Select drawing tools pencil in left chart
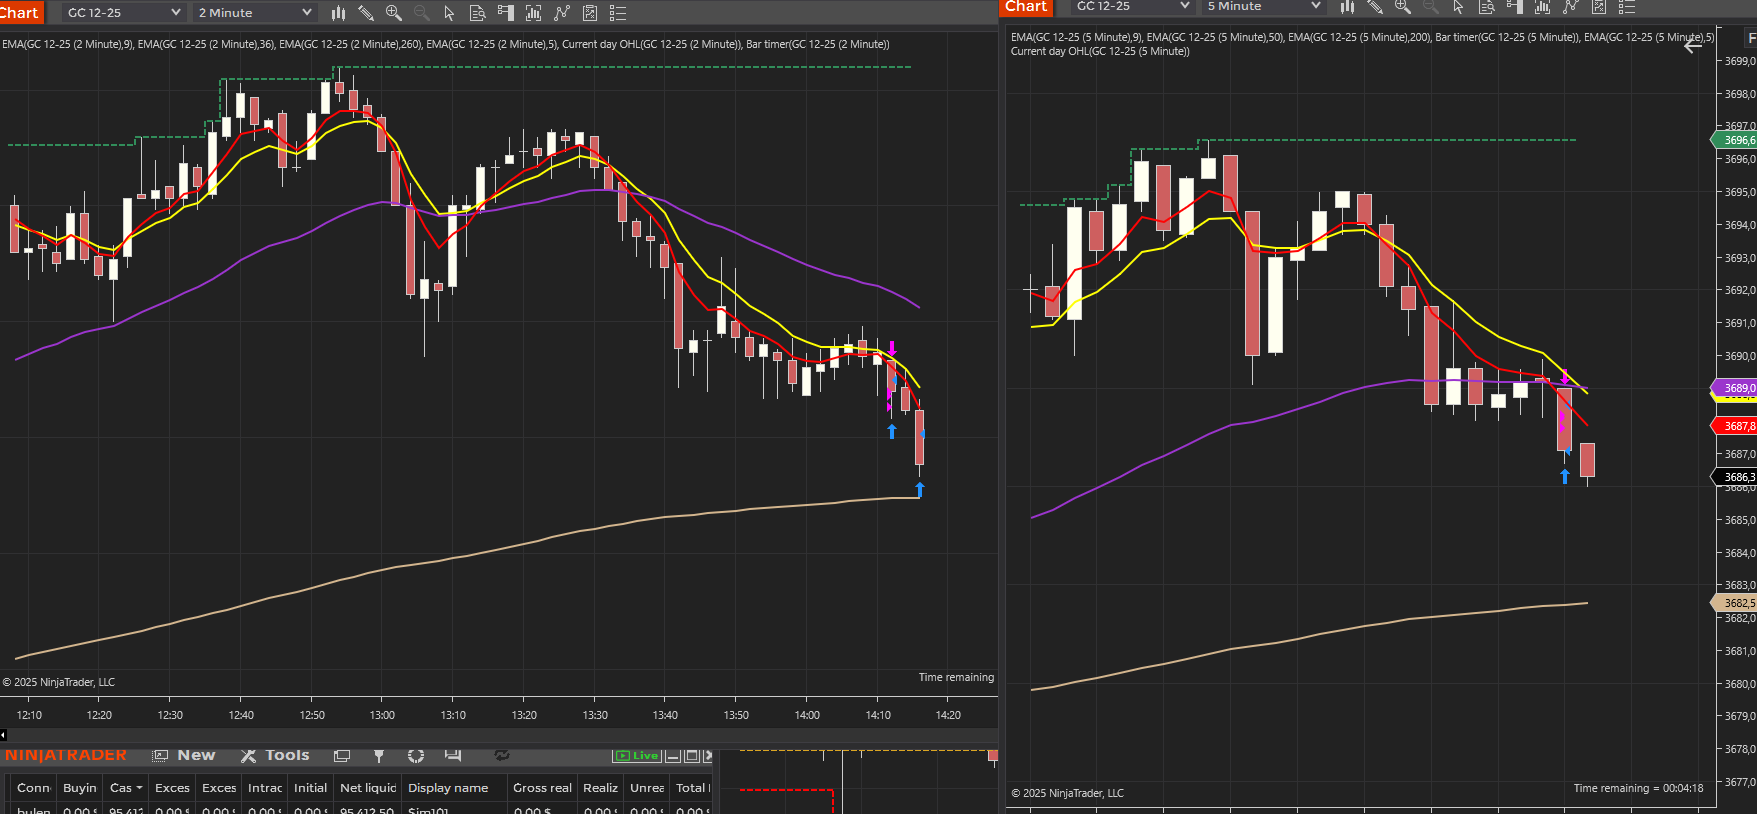 366,13
